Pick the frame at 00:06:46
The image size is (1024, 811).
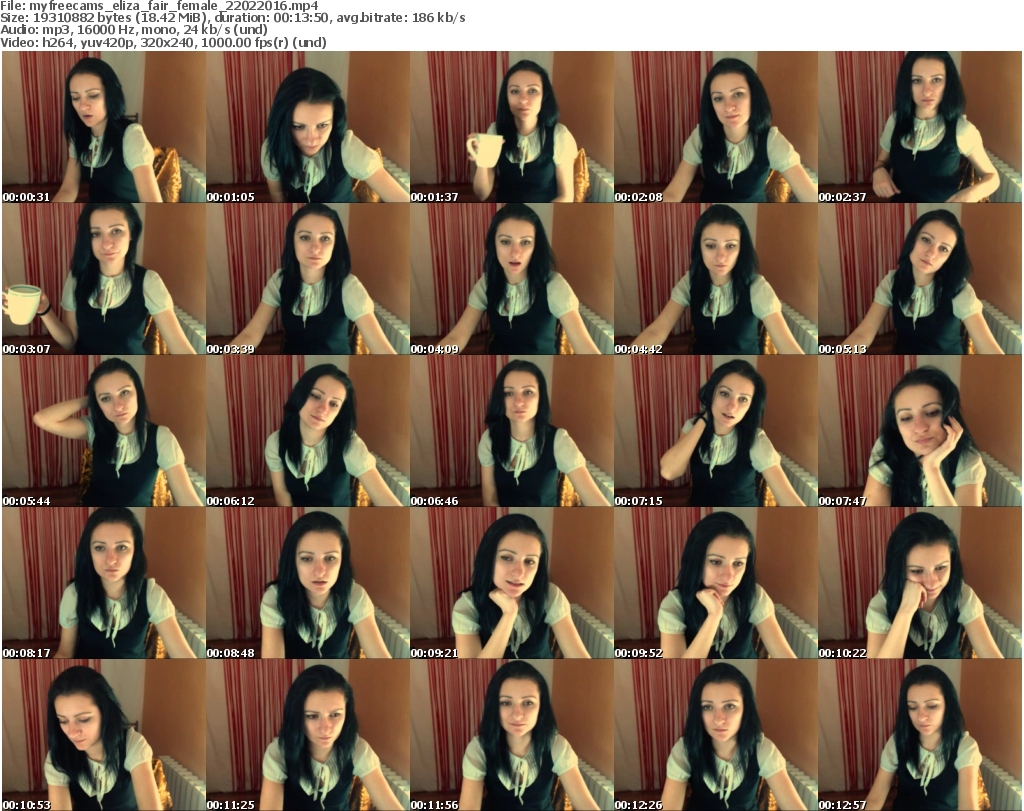coord(511,432)
